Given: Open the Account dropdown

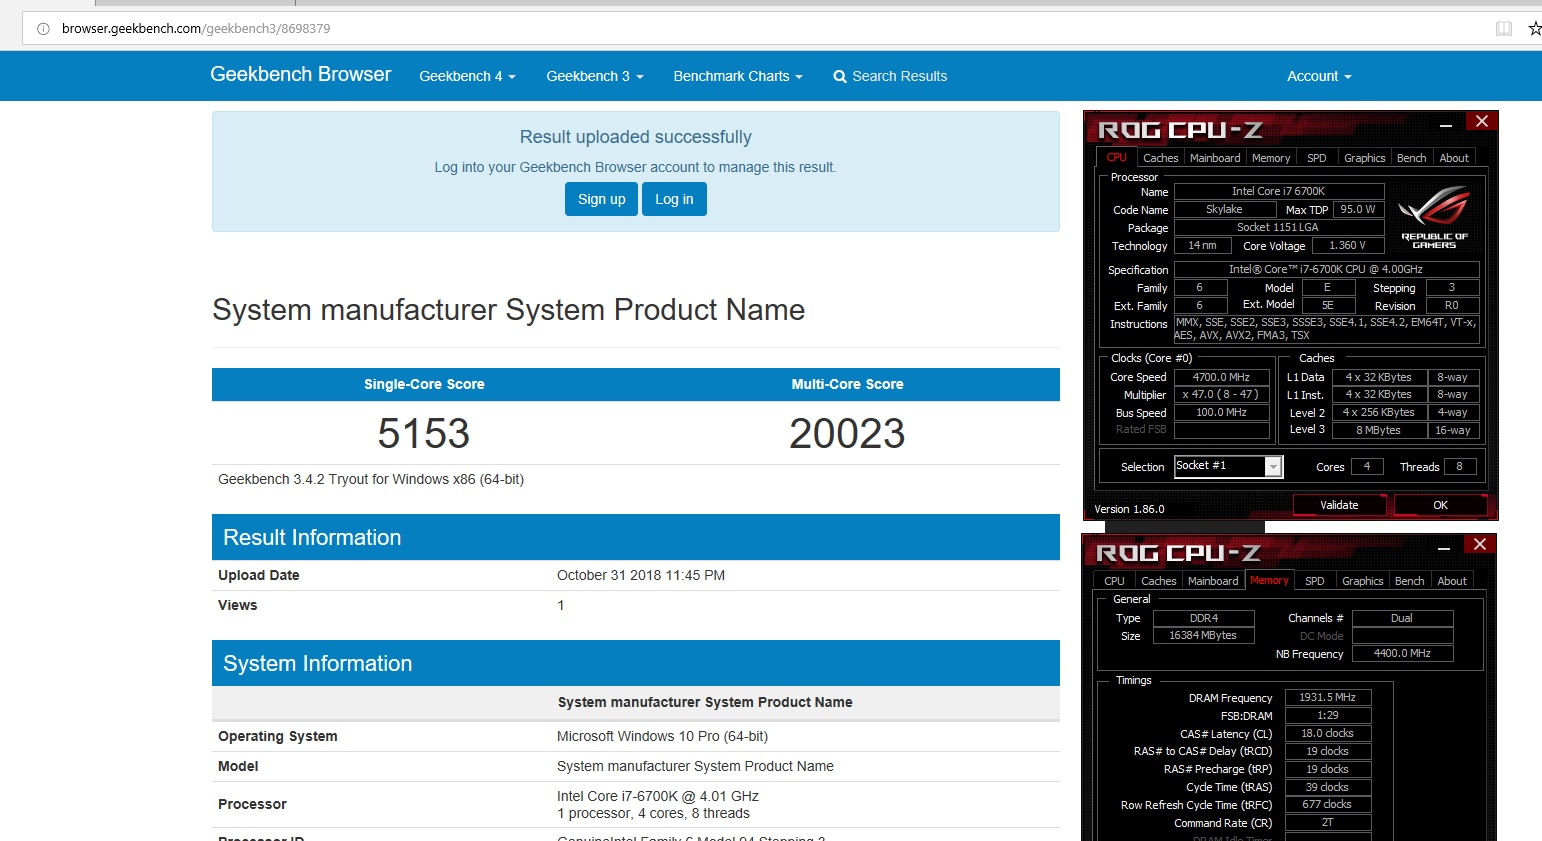Looking at the screenshot, I should coord(1319,76).
